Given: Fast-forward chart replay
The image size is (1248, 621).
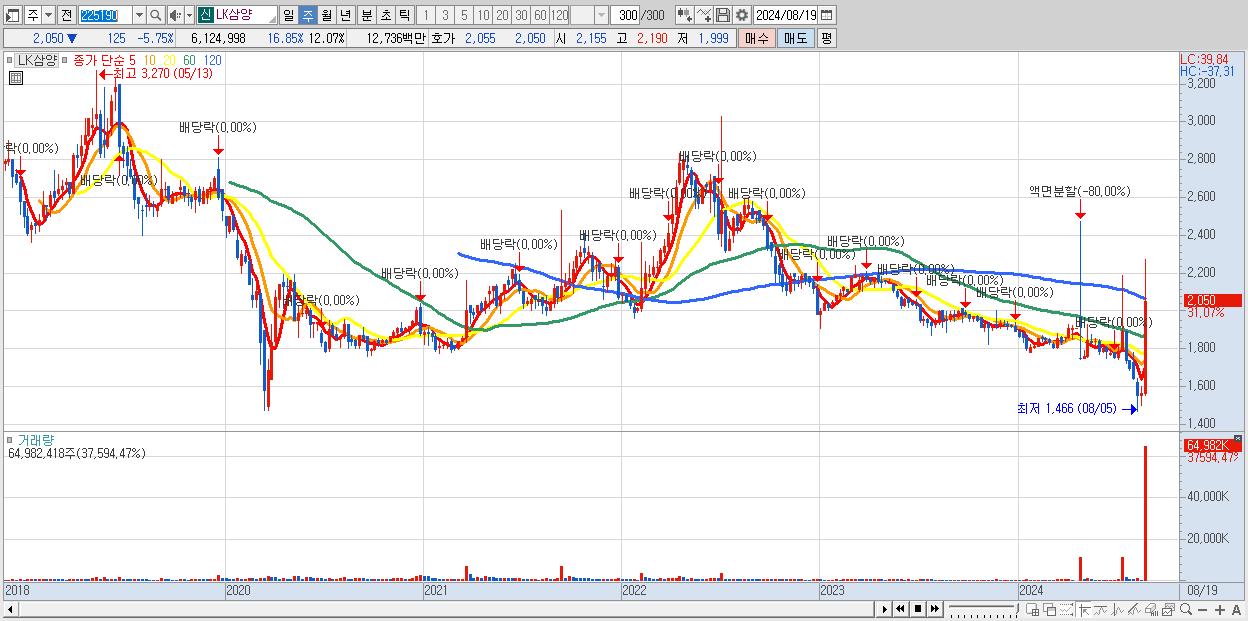Looking at the screenshot, I should pyautogui.click(x=934, y=609).
